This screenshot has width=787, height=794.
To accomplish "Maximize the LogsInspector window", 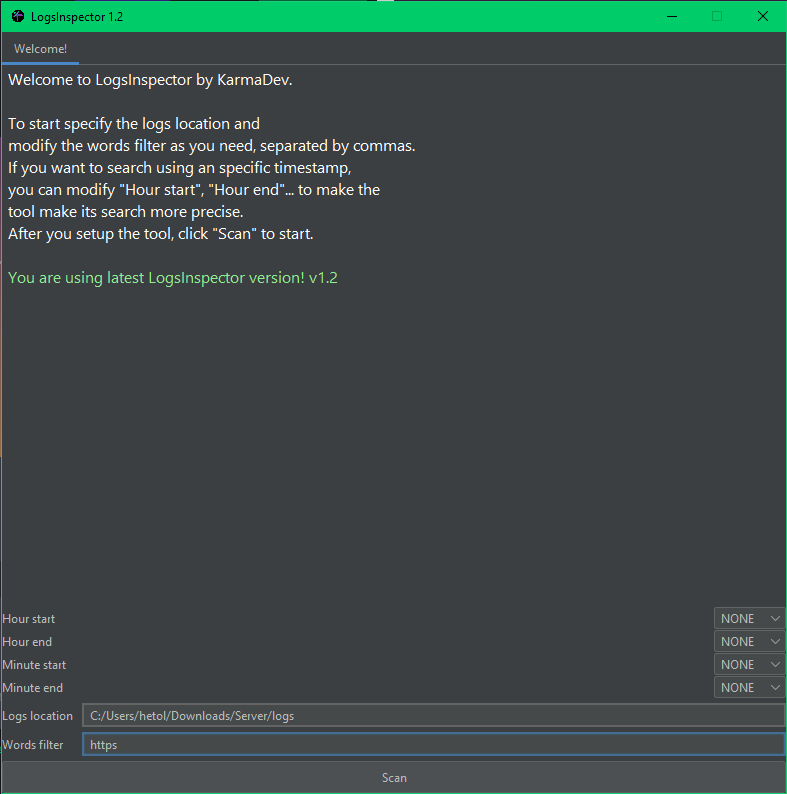I will [x=717, y=16].
